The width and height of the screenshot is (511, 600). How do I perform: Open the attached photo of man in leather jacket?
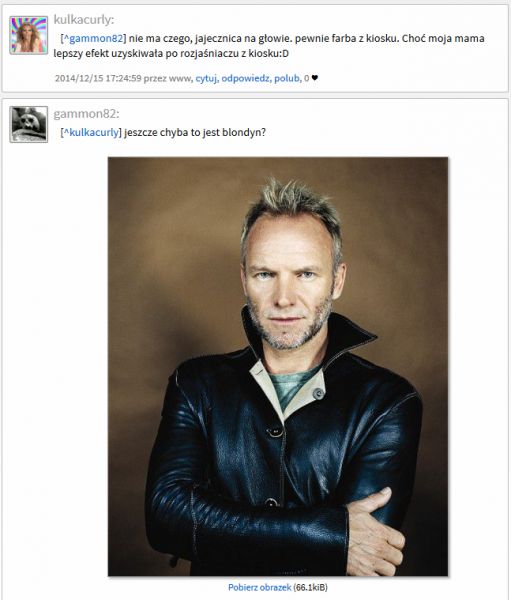[278, 366]
